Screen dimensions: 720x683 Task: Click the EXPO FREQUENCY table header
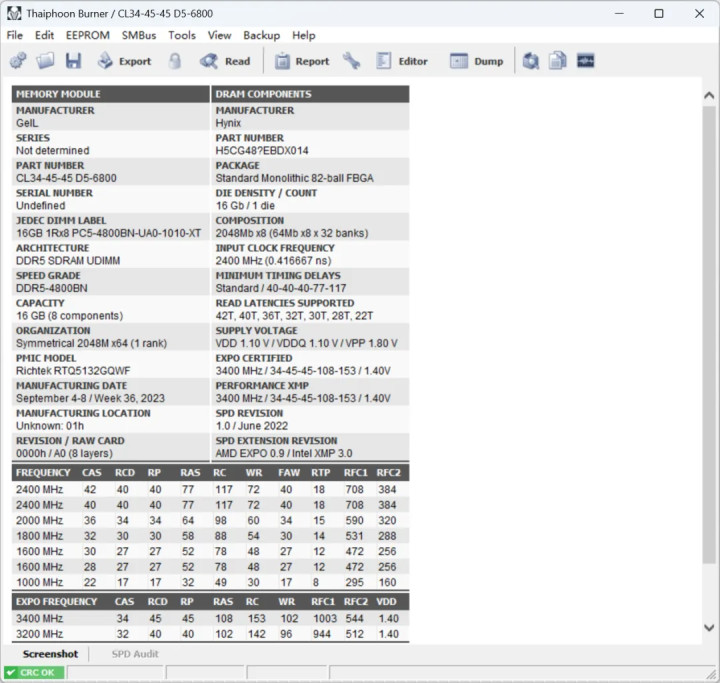click(x=56, y=602)
